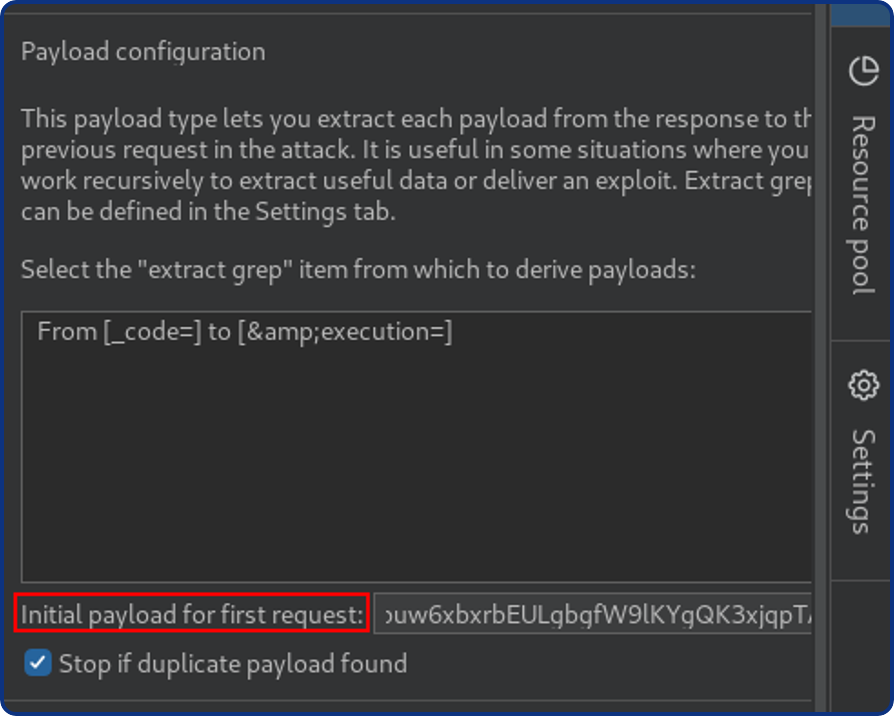Click the checkmark icon beside duplicate payload option
This screenshot has height=716, width=894.
coord(37,663)
